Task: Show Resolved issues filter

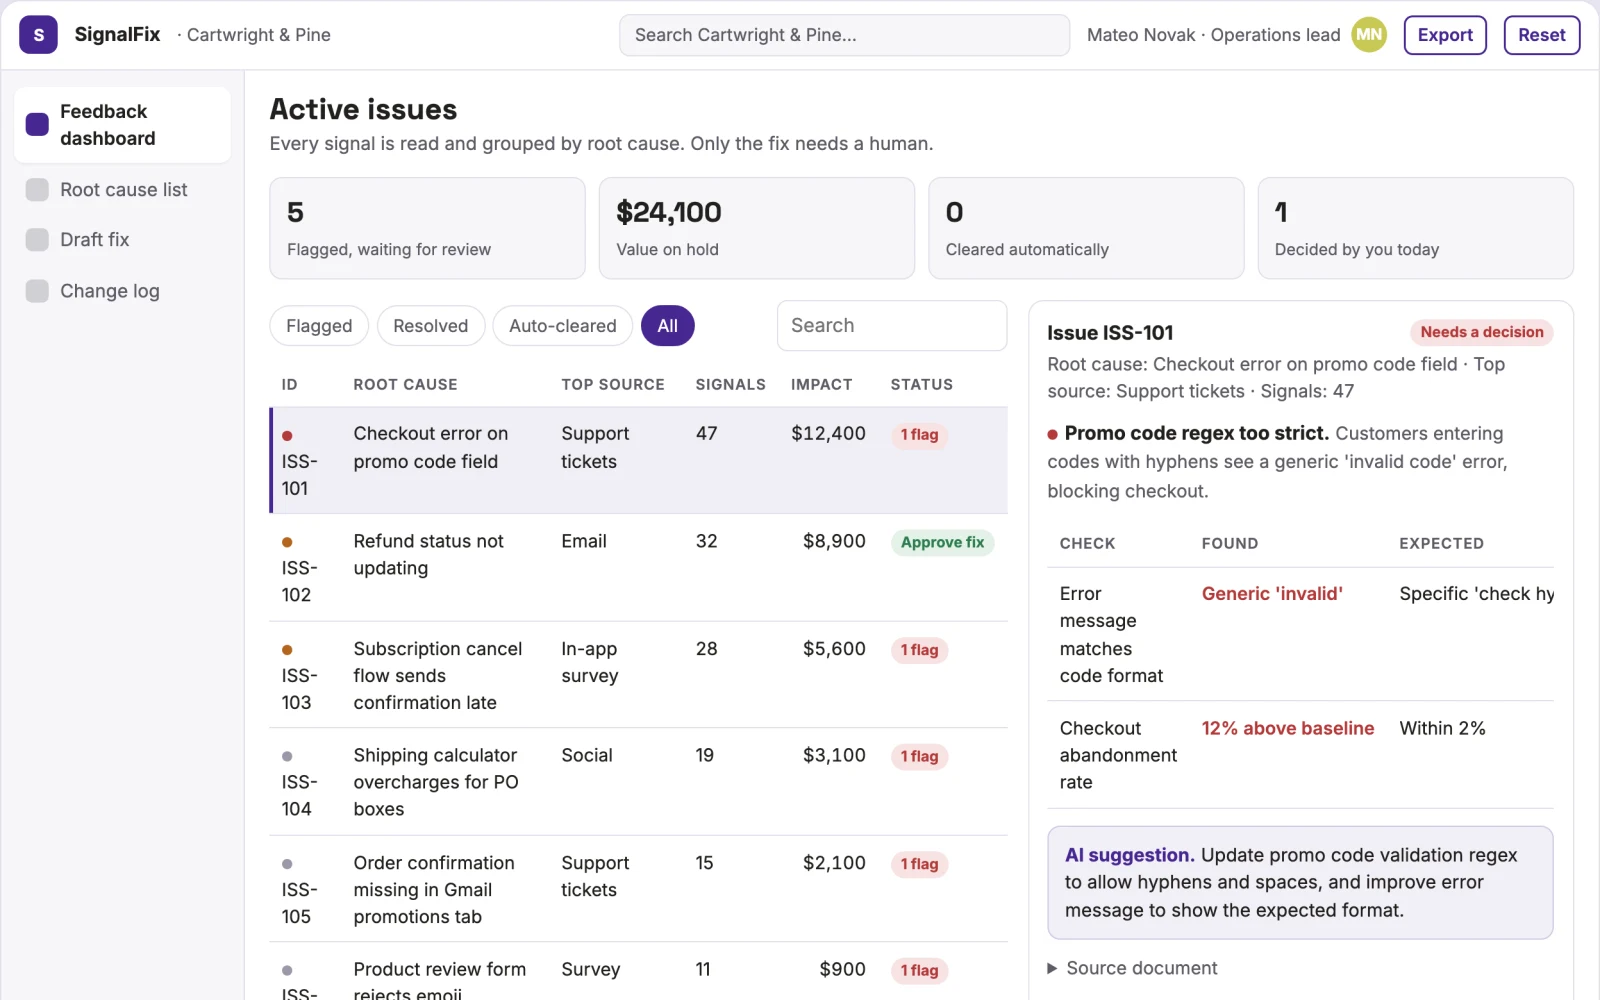Action: point(430,326)
